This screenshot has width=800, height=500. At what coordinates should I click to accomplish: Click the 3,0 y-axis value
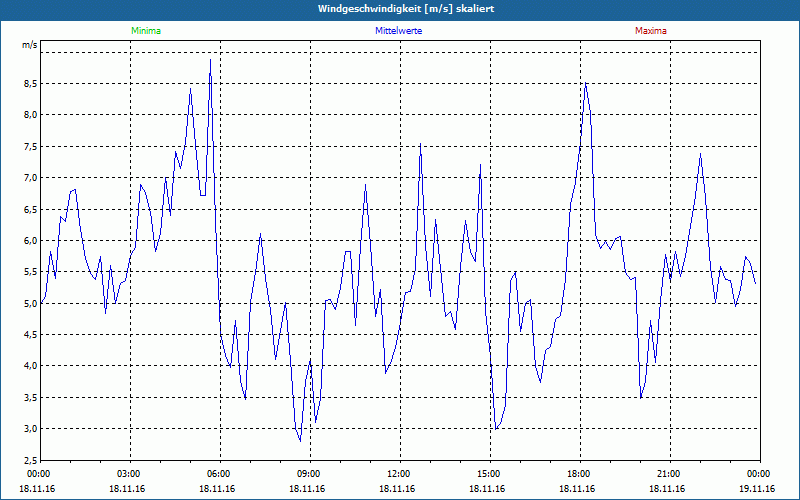point(31,429)
